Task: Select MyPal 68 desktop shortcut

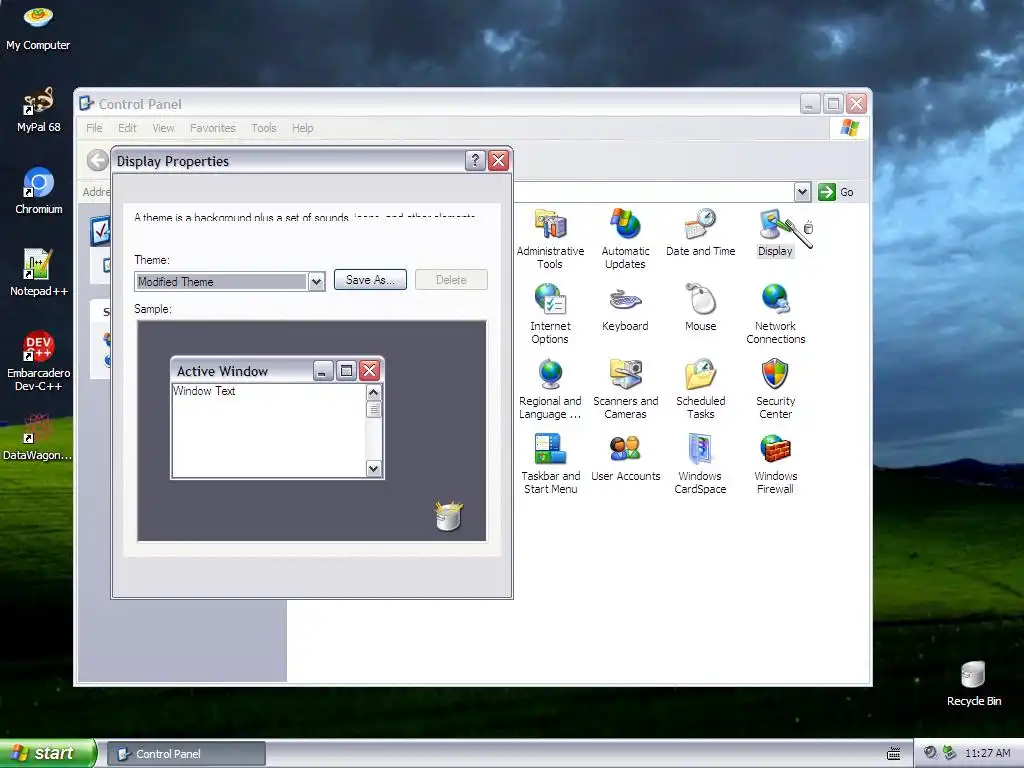Action: tap(38, 110)
